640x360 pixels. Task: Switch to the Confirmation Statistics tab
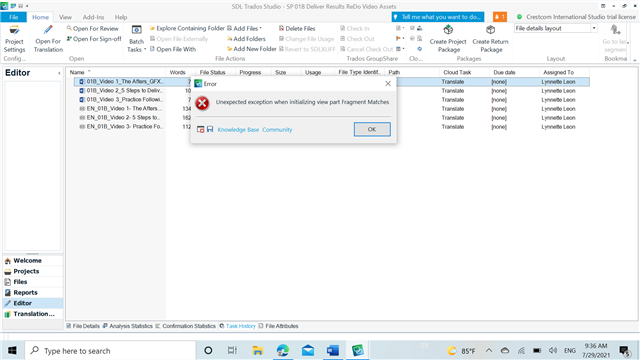coord(185,326)
